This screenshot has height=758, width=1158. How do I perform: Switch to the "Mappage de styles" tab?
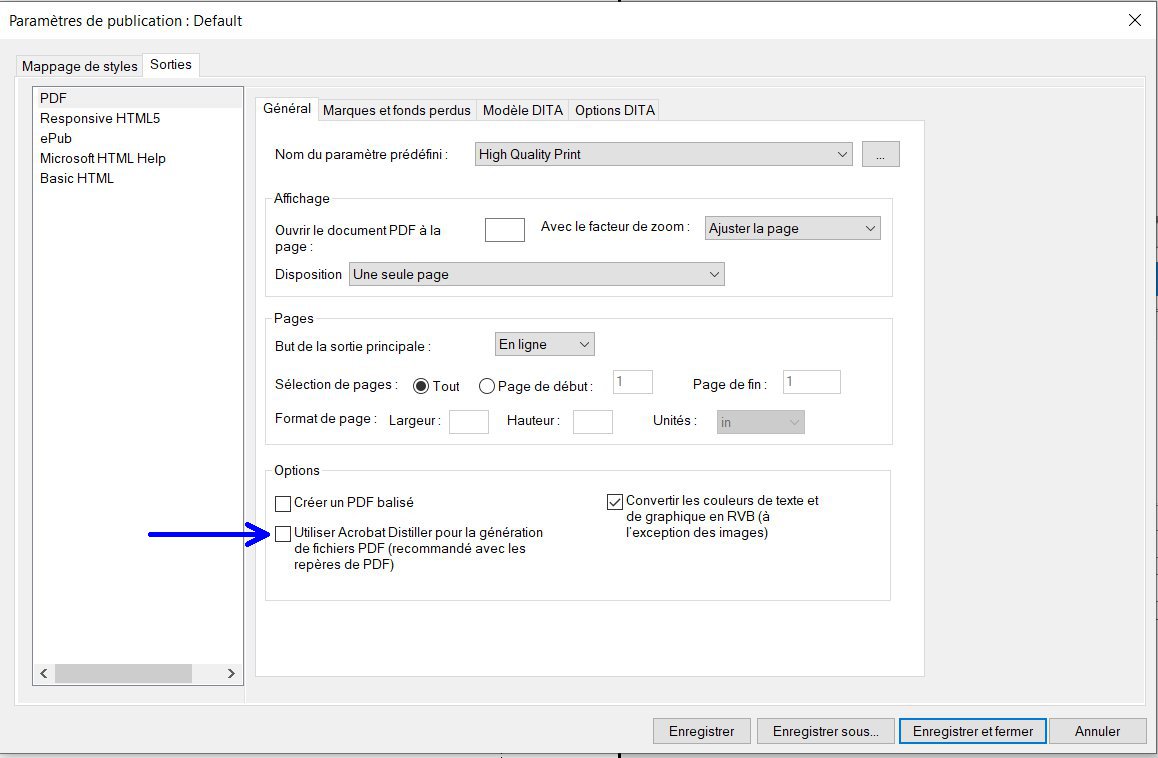pyautogui.click(x=78, y=66)
